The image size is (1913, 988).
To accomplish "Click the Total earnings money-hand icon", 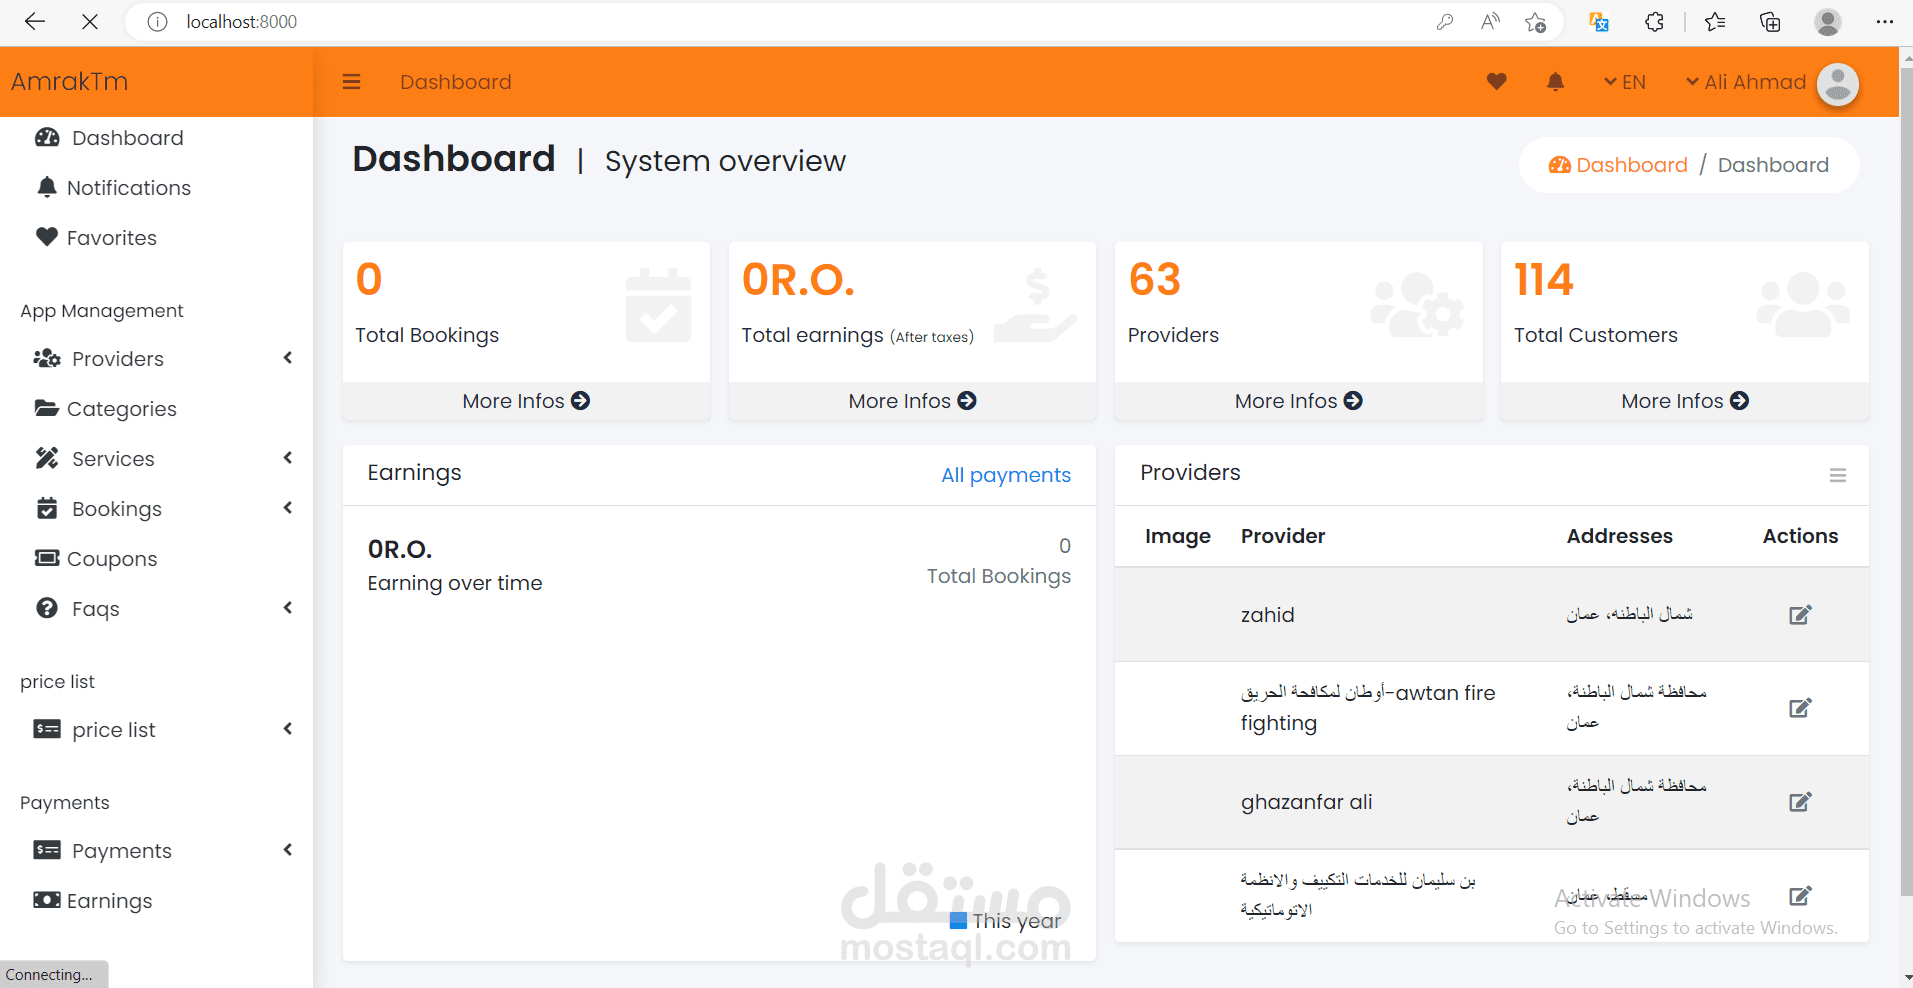I will pos(1036,305).
